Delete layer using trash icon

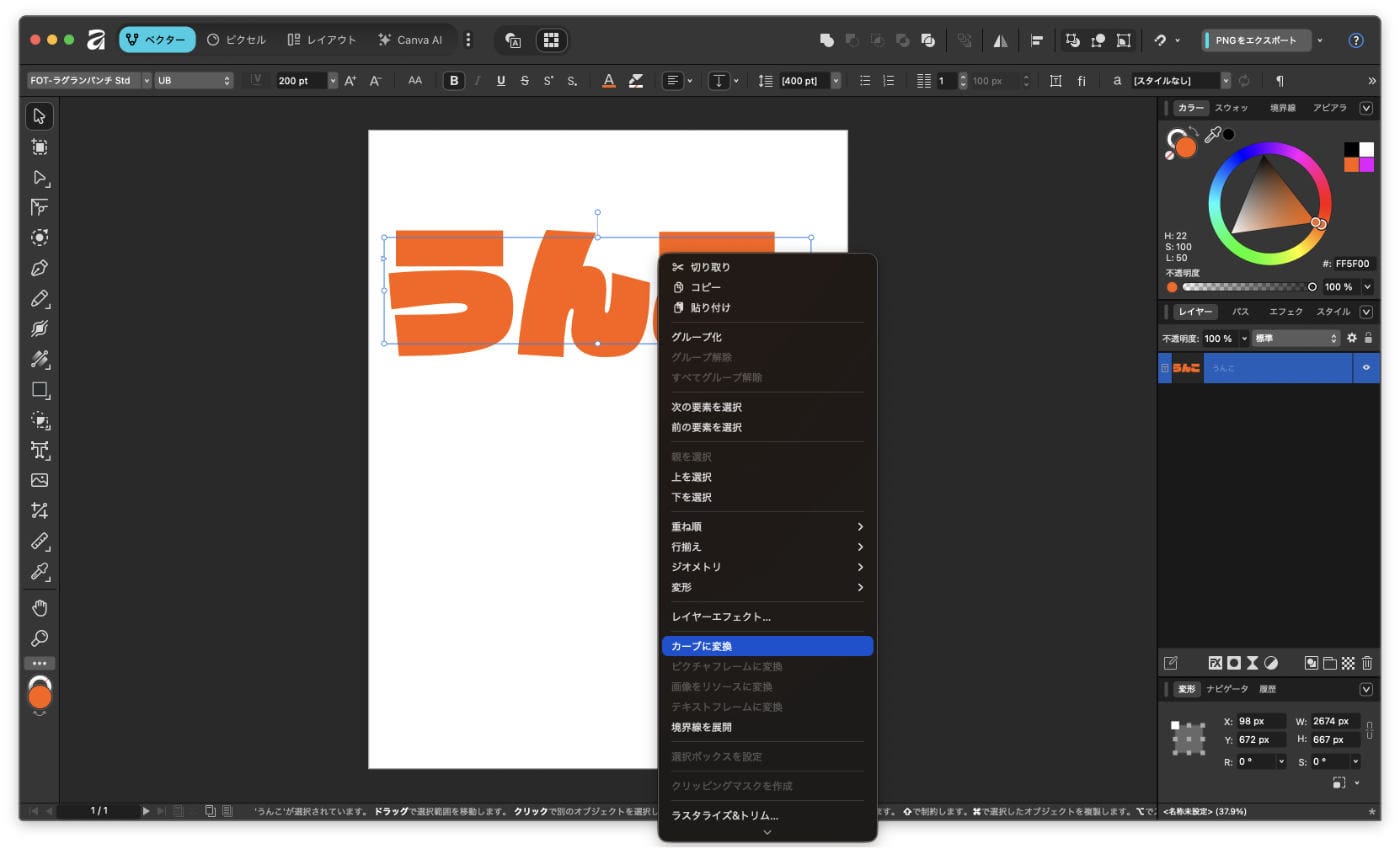(1367, 663)
